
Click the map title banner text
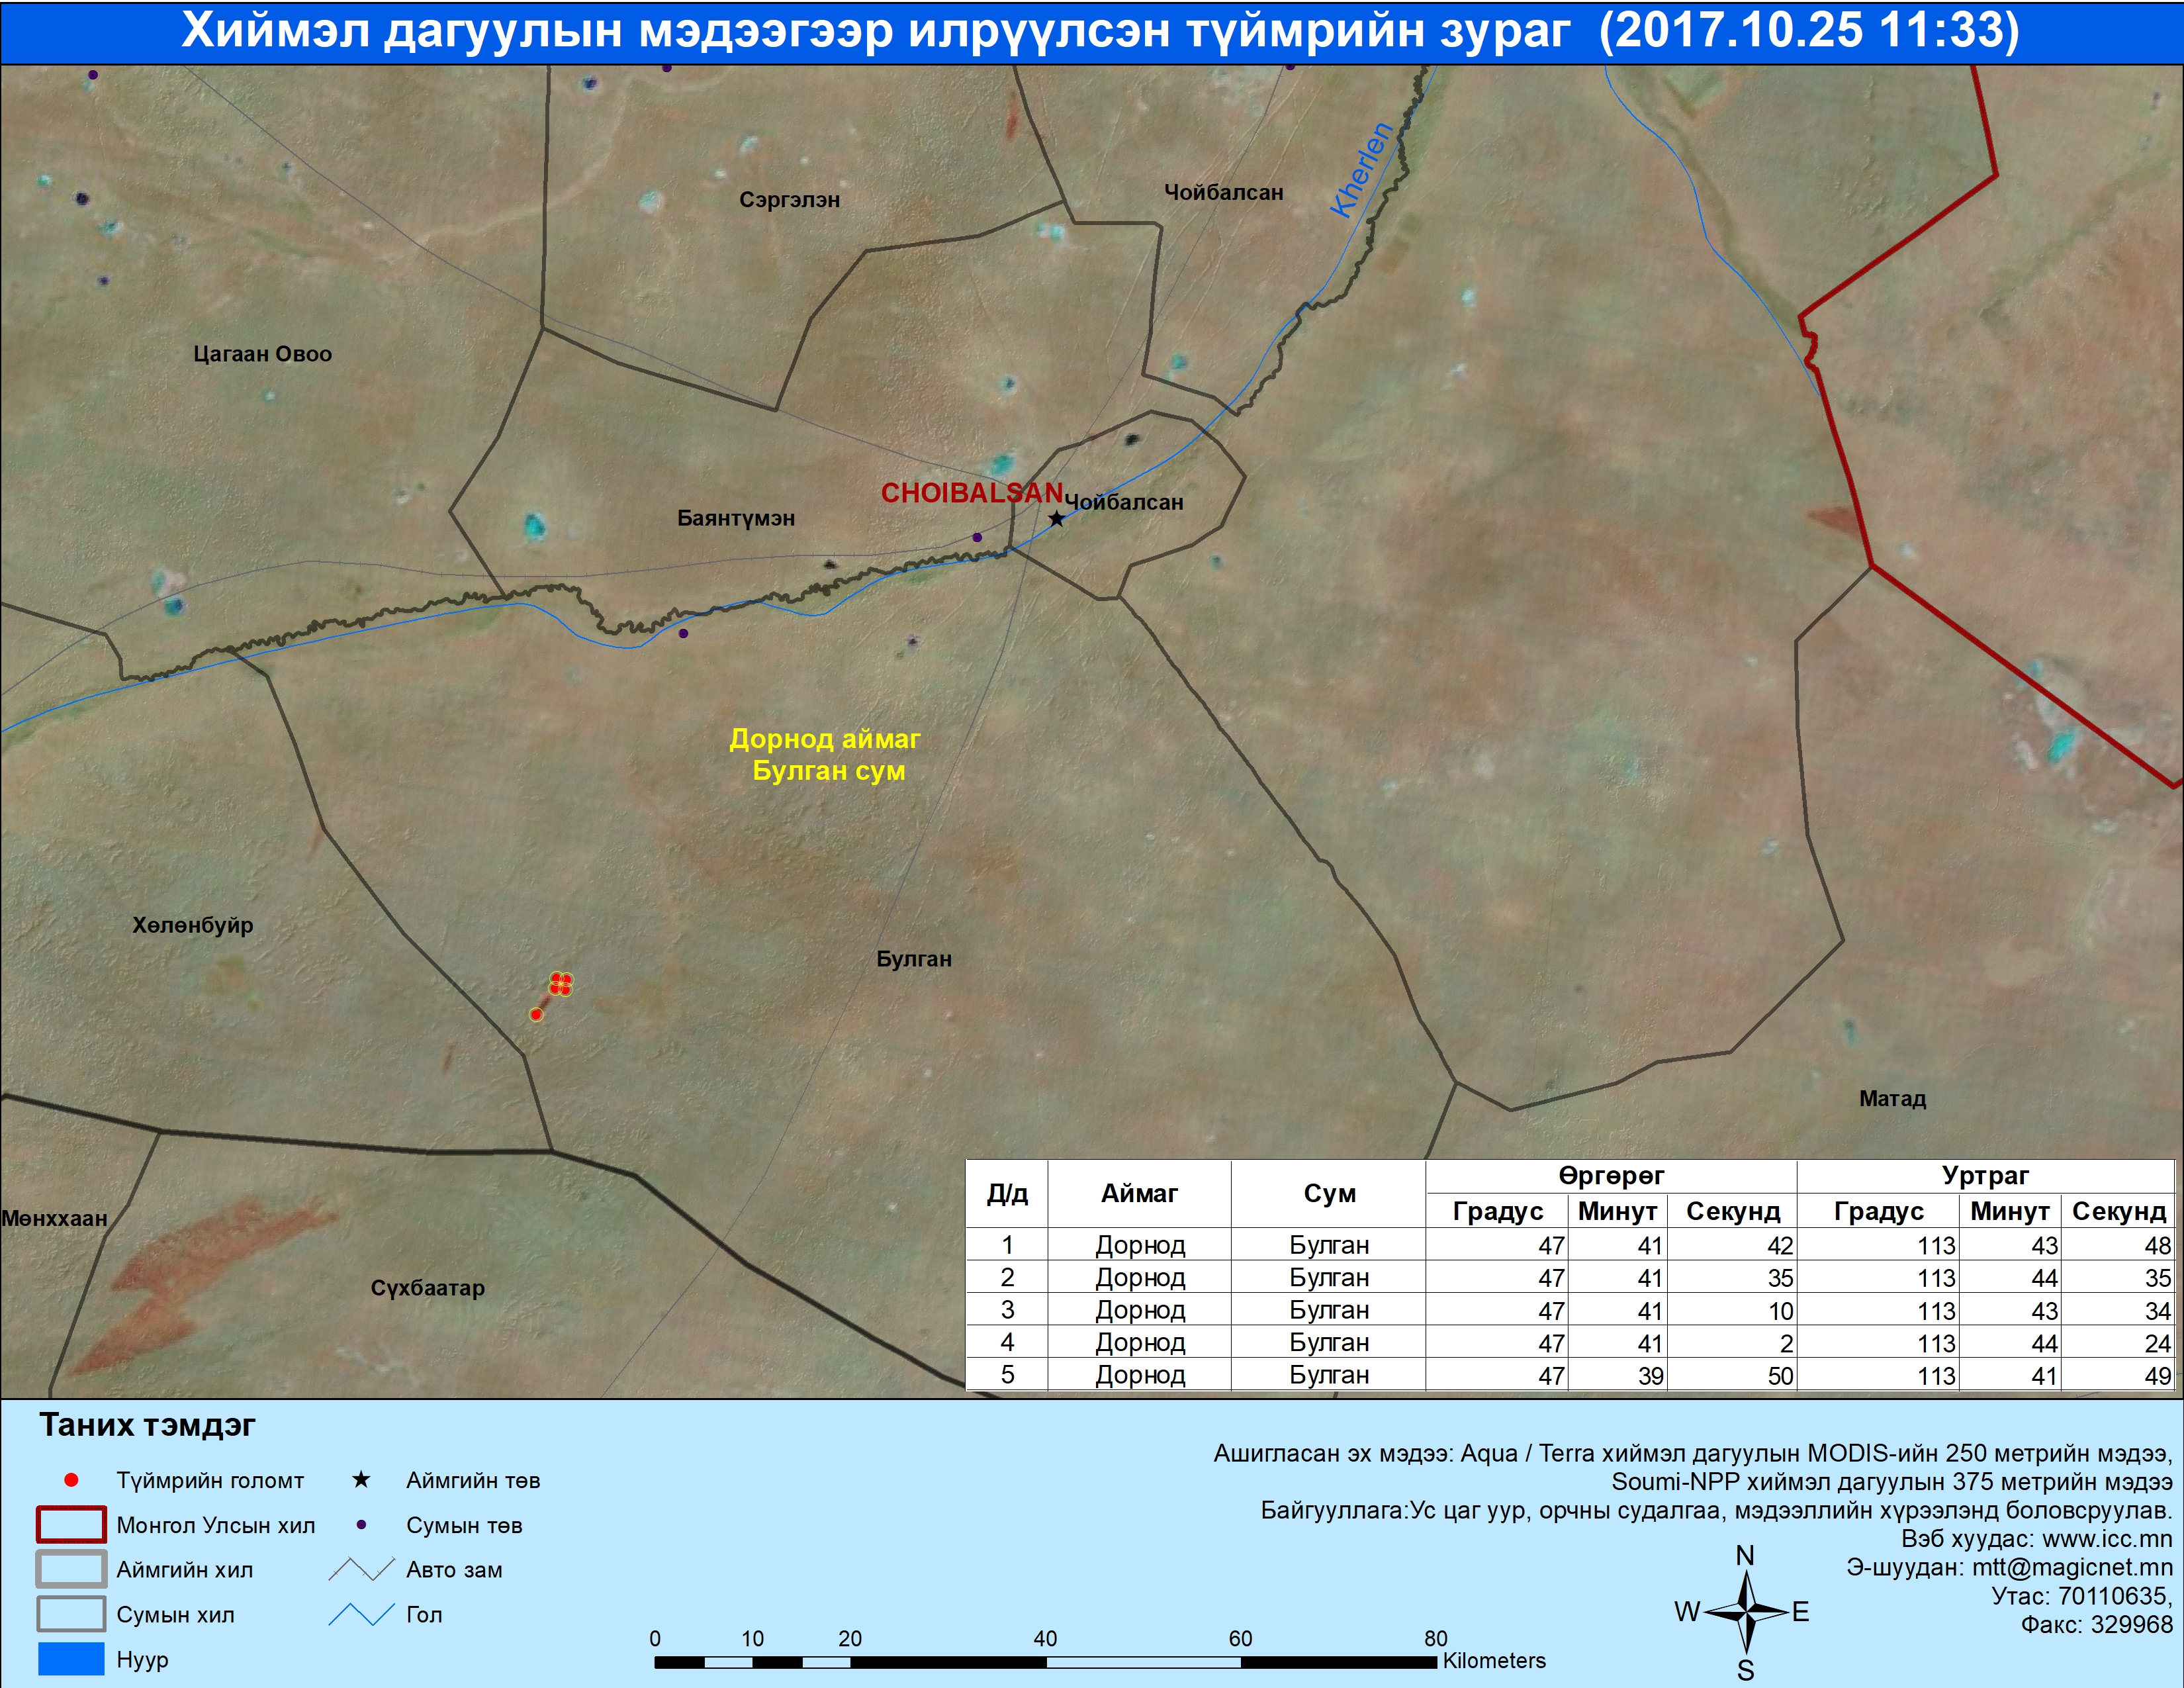(x=1100, y=31)
